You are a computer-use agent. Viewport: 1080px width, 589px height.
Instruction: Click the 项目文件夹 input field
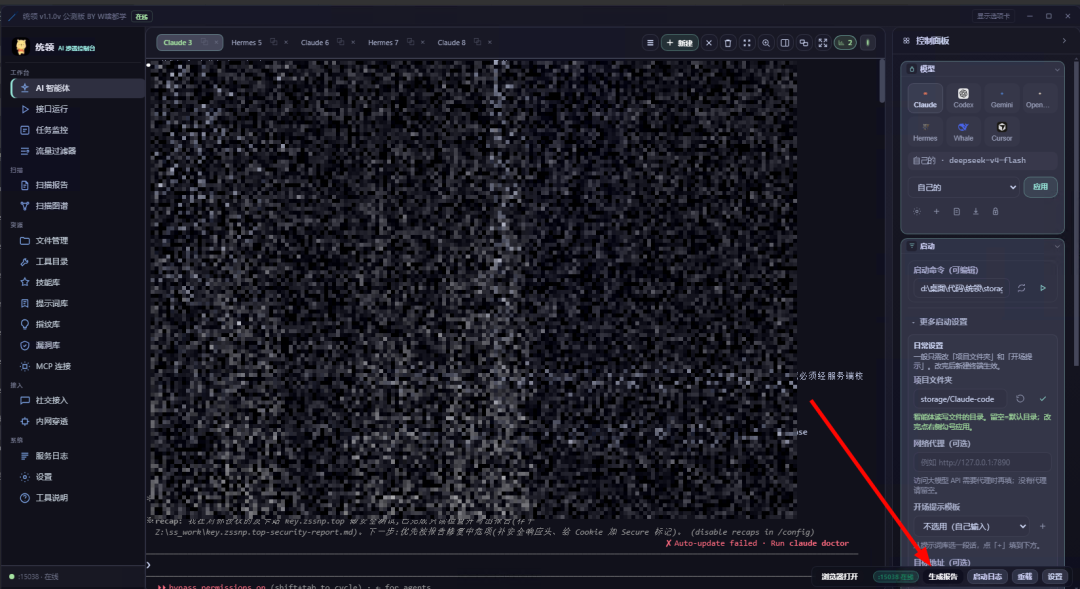pyautogui.click(x=959, y=399)
